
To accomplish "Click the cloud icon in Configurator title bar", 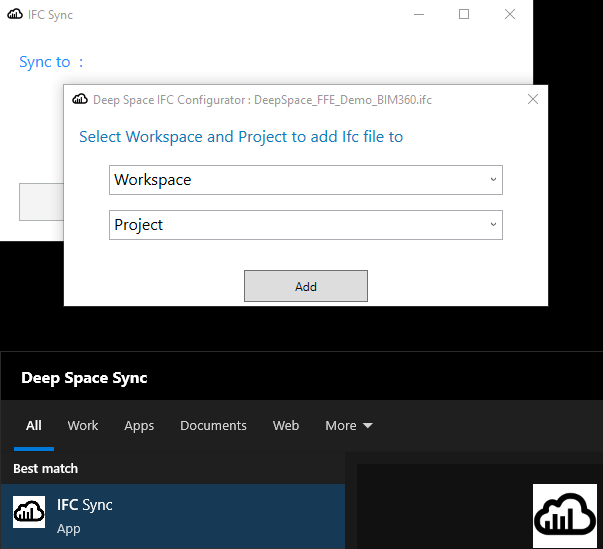I will click(80, 99).
